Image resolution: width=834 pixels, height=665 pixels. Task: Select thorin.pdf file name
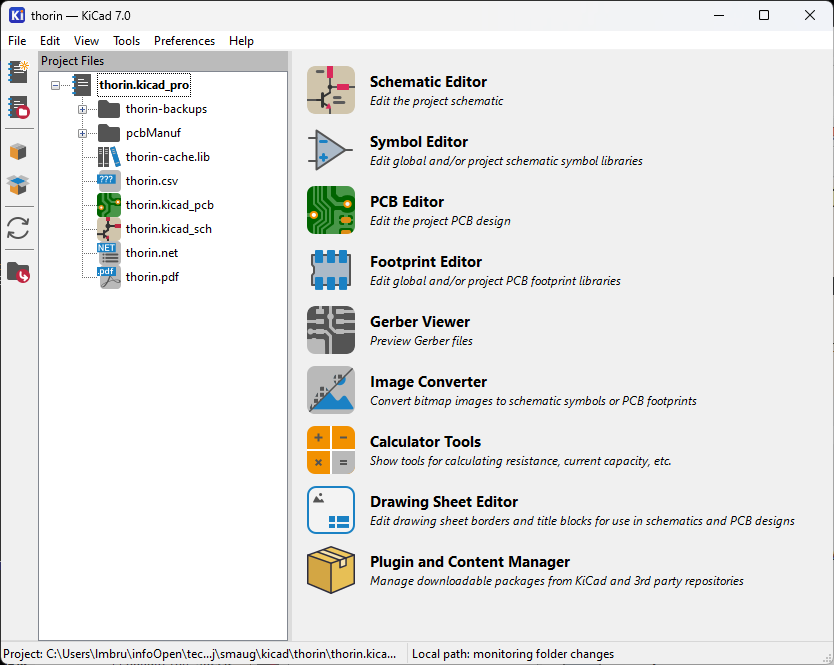pyautogui.click(x=153, y=277)
